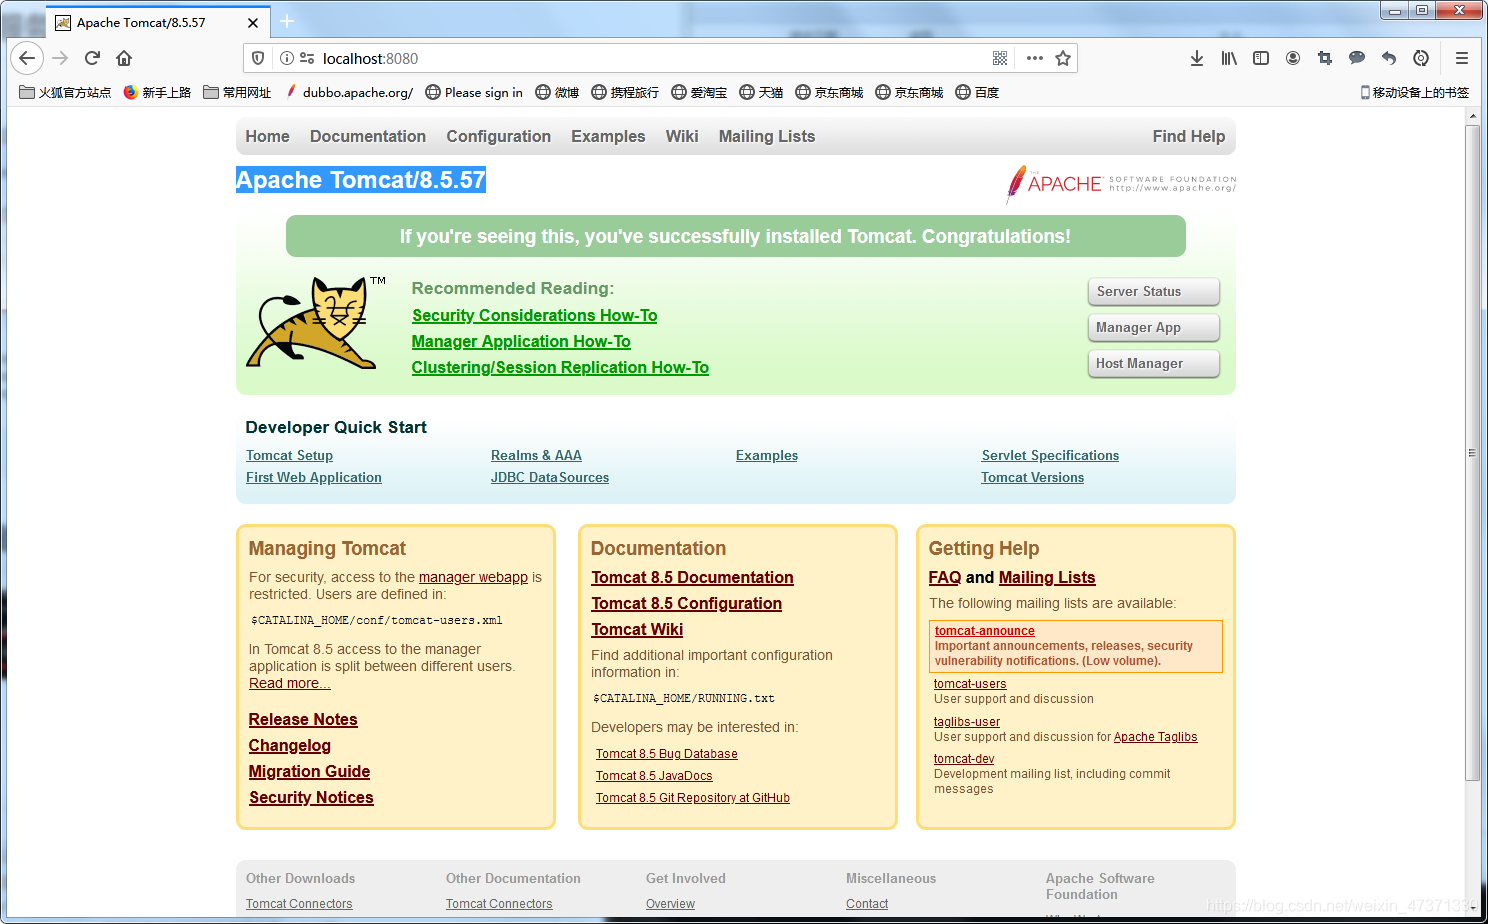The image size is (1488, 924).
Task: Open the site permissions icon
Action: [x=307, y=58]
